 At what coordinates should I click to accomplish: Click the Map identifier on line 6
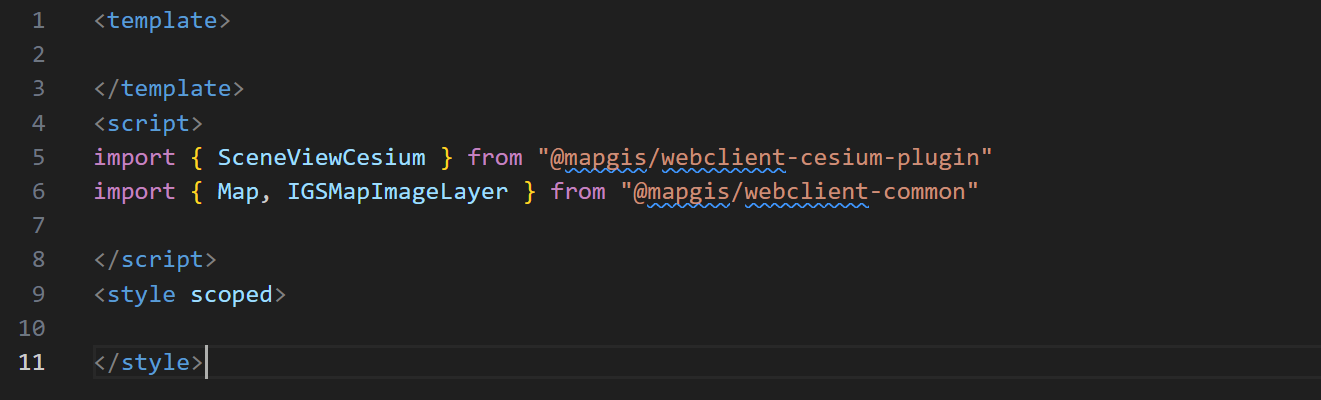[x=238, y=191]
